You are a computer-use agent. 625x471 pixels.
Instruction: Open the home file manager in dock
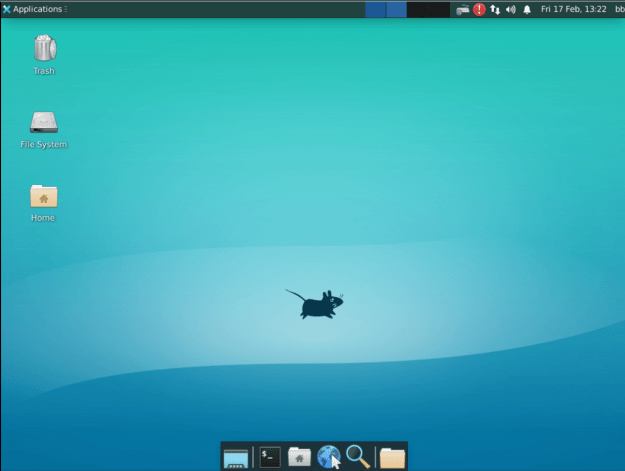[x=299, y=457]
